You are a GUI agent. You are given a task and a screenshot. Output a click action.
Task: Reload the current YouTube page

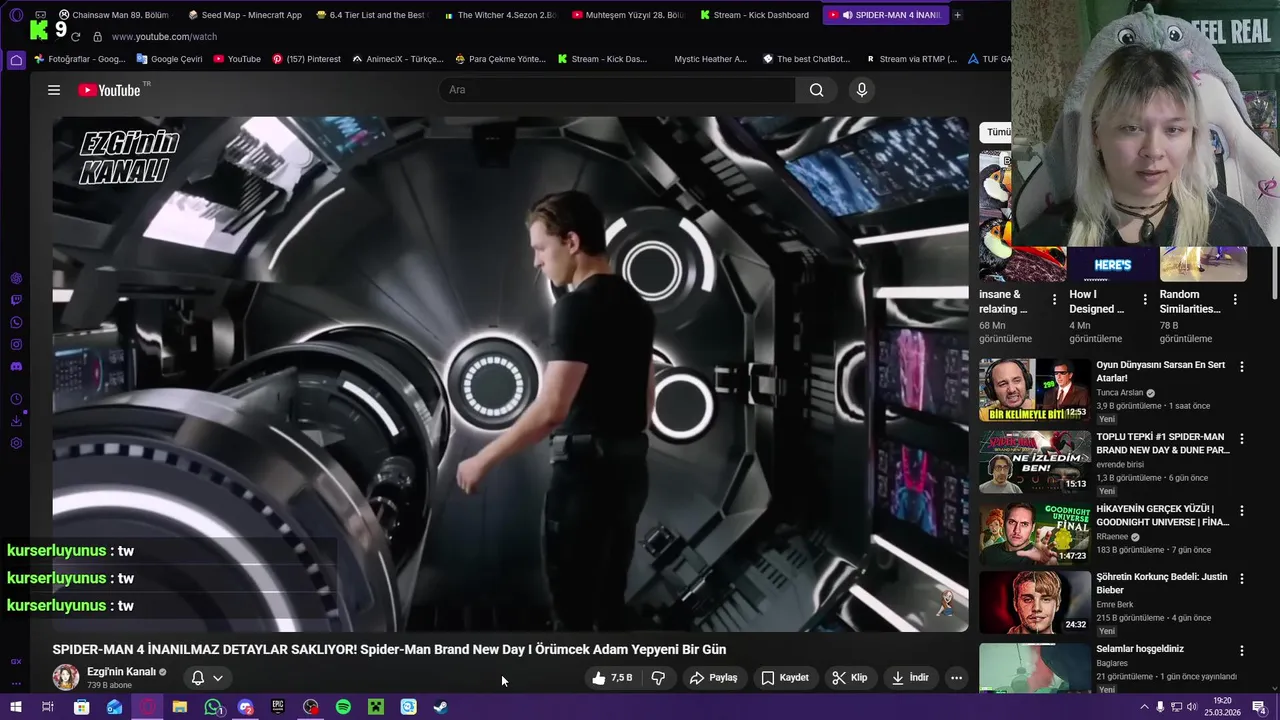tap(75, 37)
